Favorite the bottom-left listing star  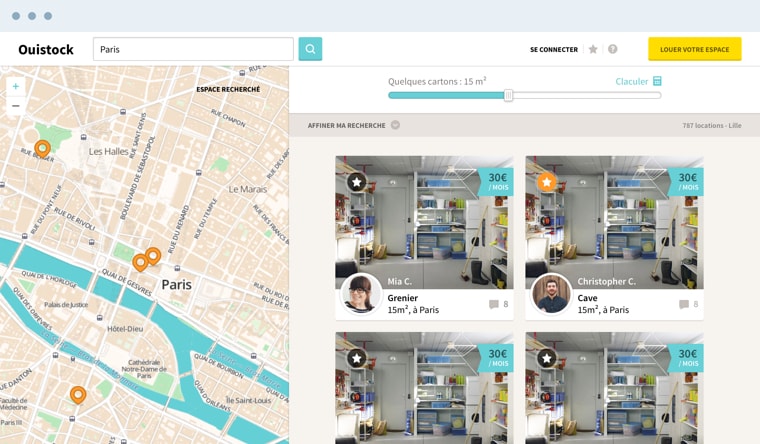(357, 358)
